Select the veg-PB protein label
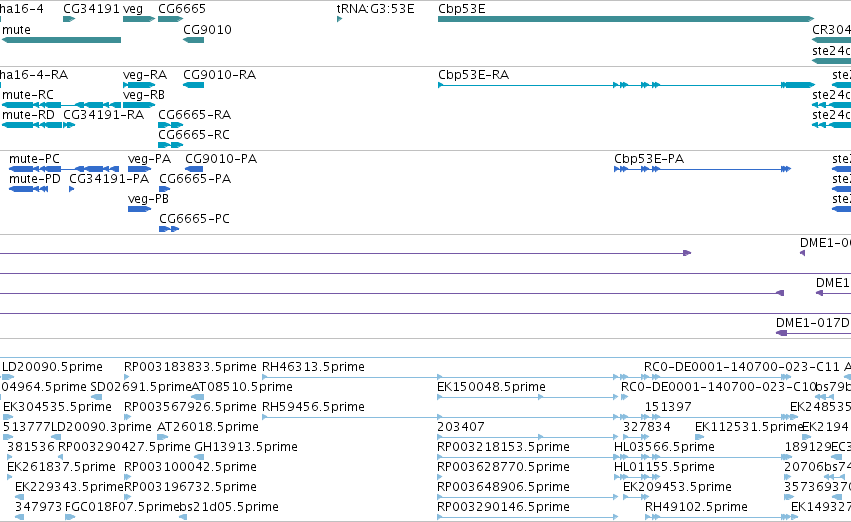This screenshot has height=522, width=851. pyautogui.click(x=148, y=199)
